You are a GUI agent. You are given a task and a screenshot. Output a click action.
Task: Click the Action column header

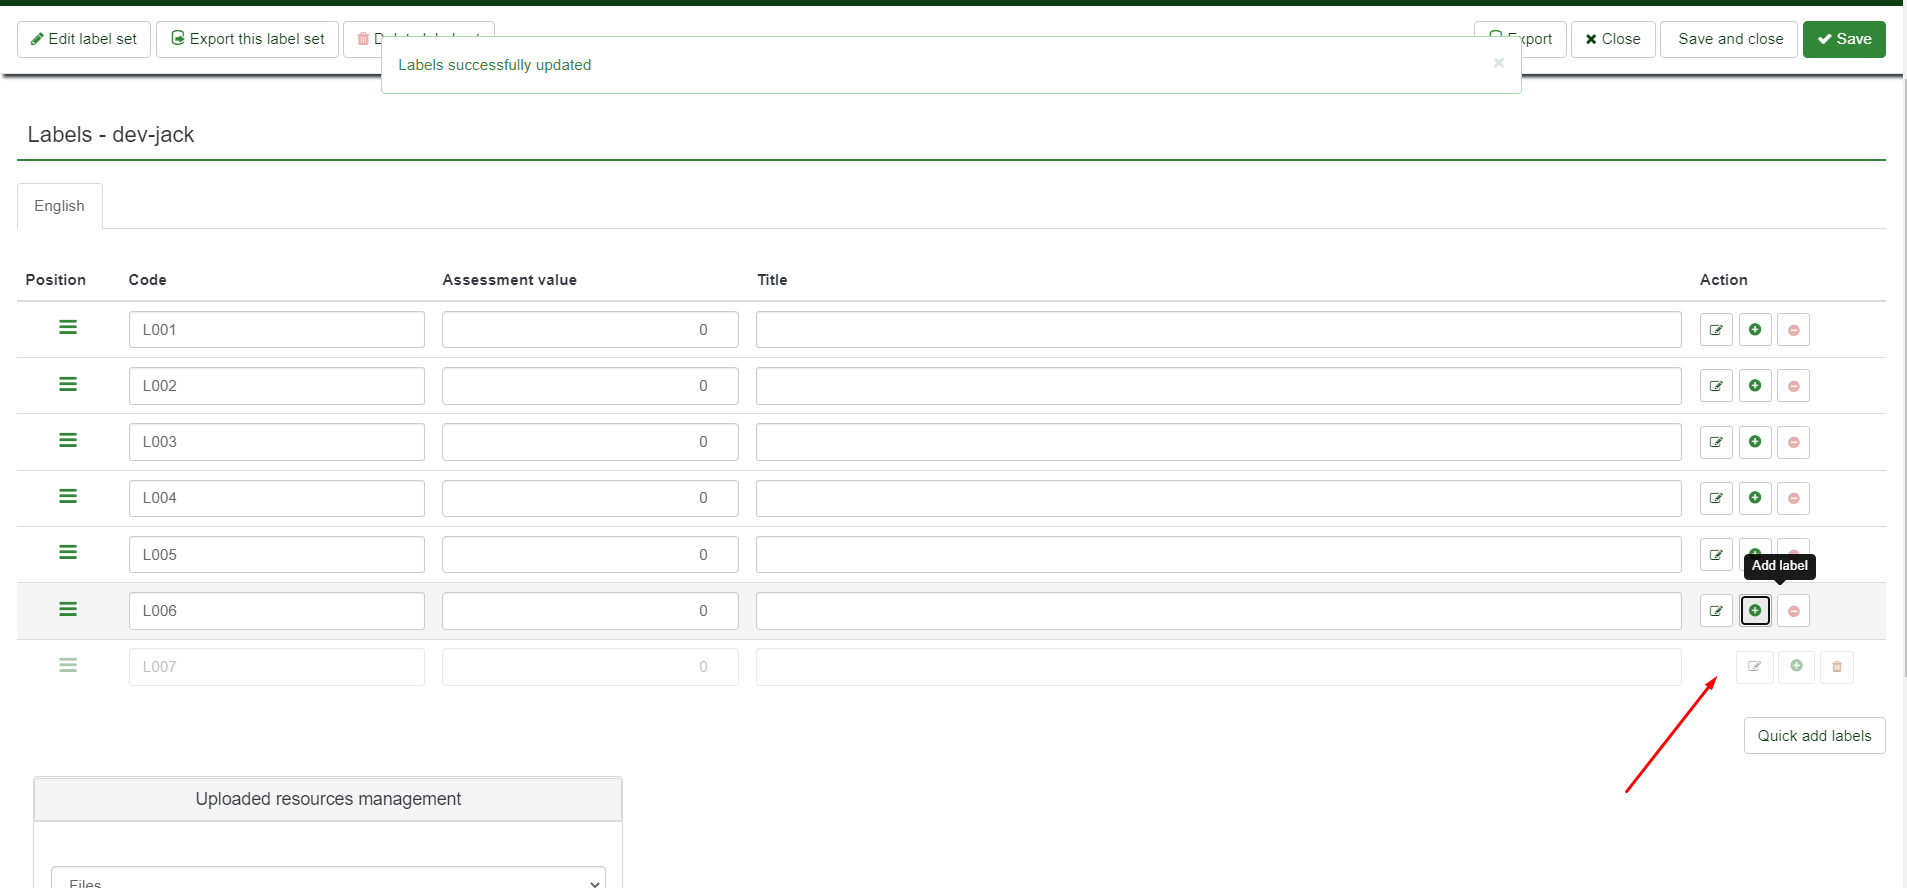click(x=1723, y=280)
